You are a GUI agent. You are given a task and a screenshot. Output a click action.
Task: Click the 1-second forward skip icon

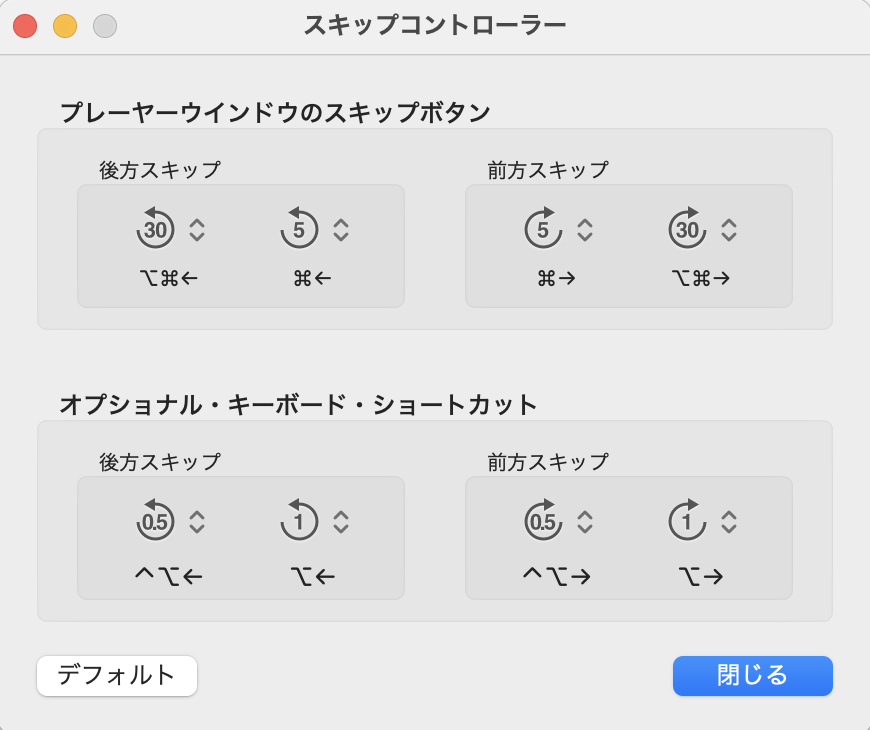pyautogui.click(x=687, y=520)
